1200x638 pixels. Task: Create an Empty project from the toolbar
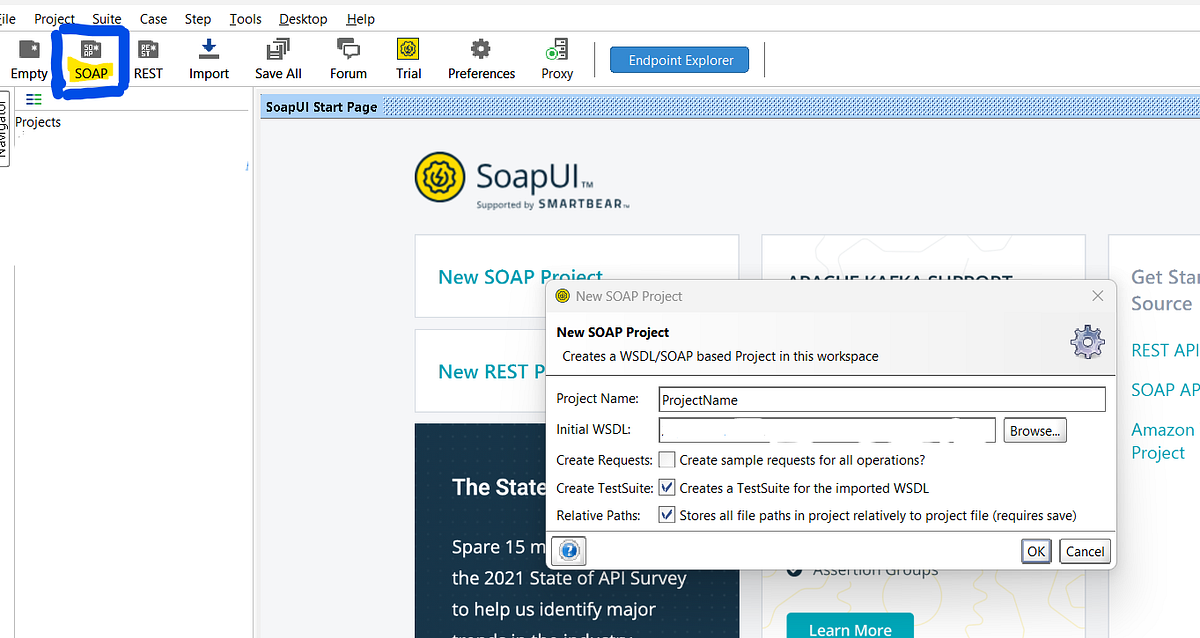[27, 57]
